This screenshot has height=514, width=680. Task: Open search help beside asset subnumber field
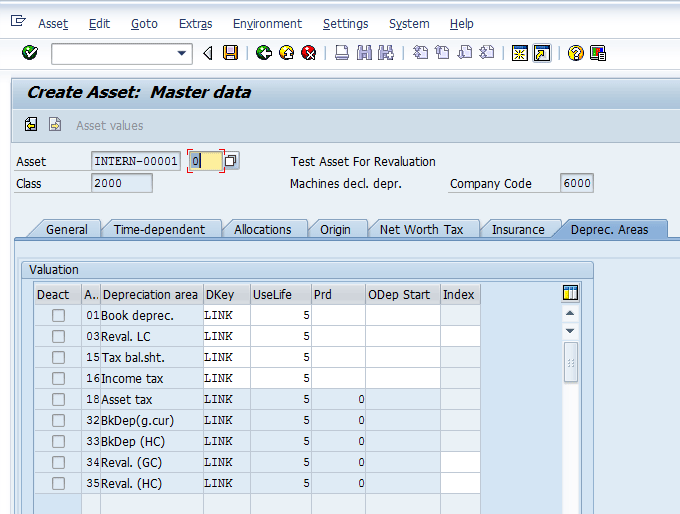click(231, 161)
